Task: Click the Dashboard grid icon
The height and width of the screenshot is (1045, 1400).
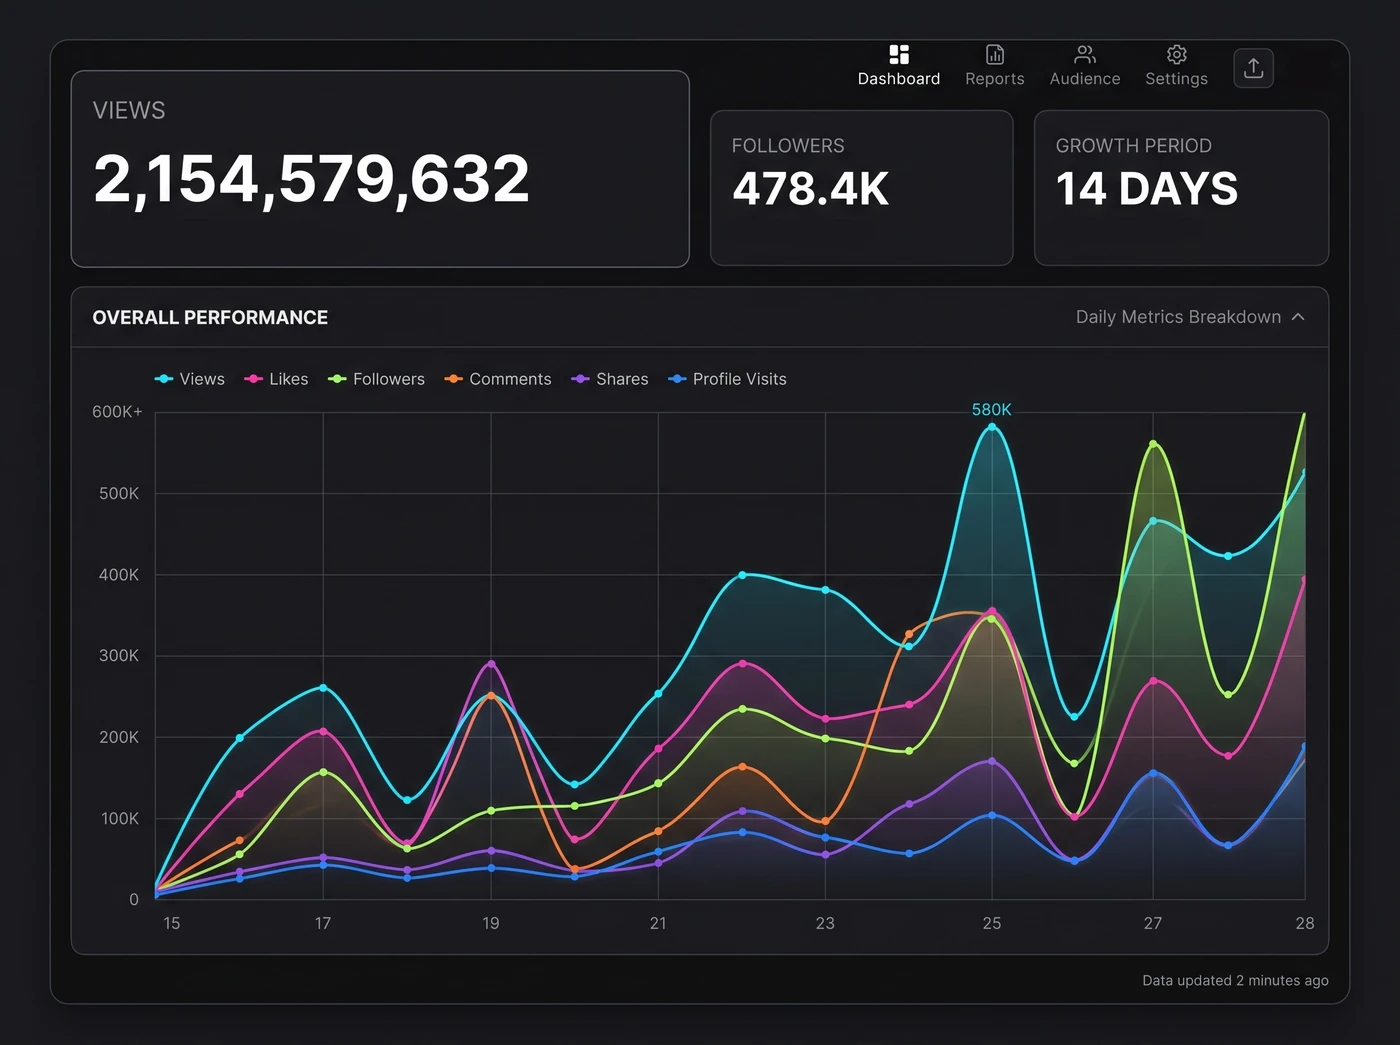Action: coord(899,54)
